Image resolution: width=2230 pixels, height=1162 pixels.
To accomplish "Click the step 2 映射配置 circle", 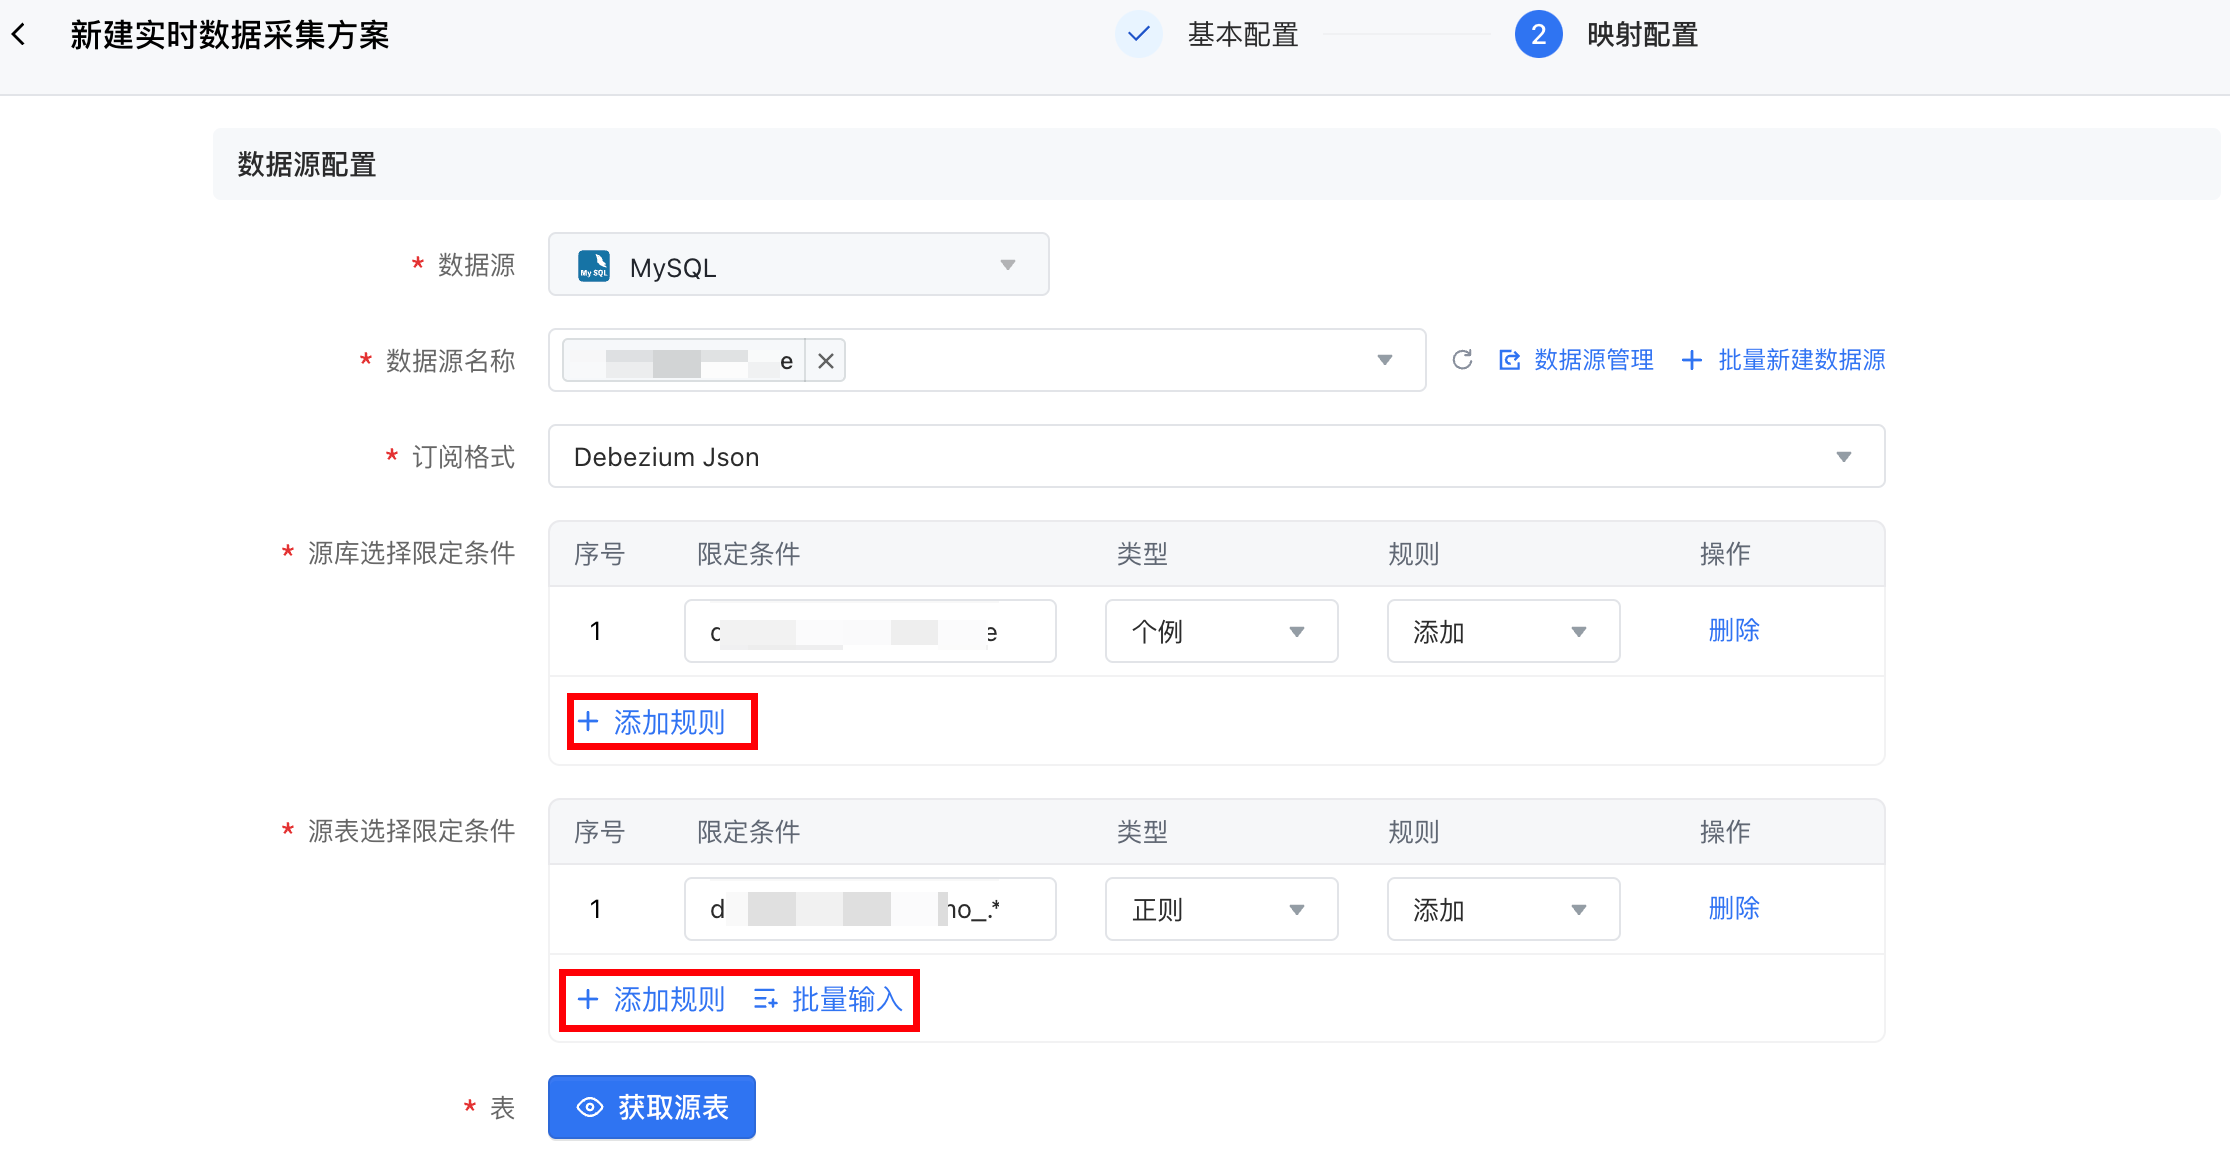I will click(x=1538, y=34).
